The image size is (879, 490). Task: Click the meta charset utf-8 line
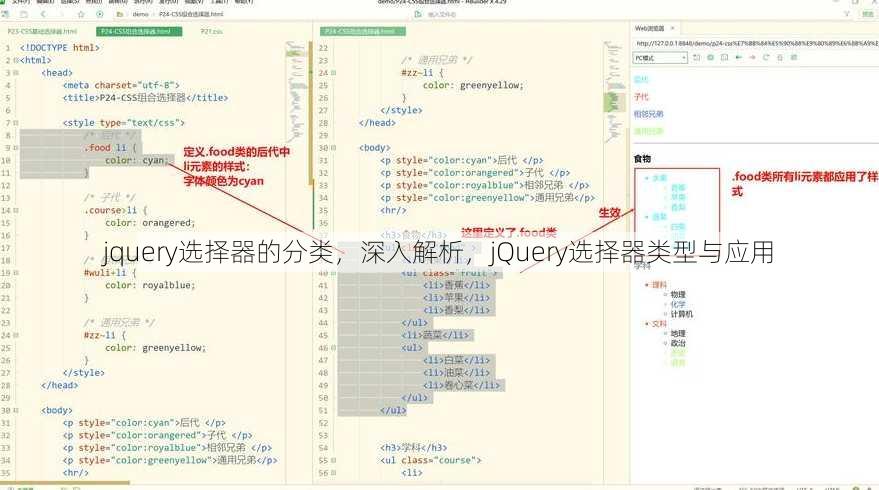[x=121, y=85]
